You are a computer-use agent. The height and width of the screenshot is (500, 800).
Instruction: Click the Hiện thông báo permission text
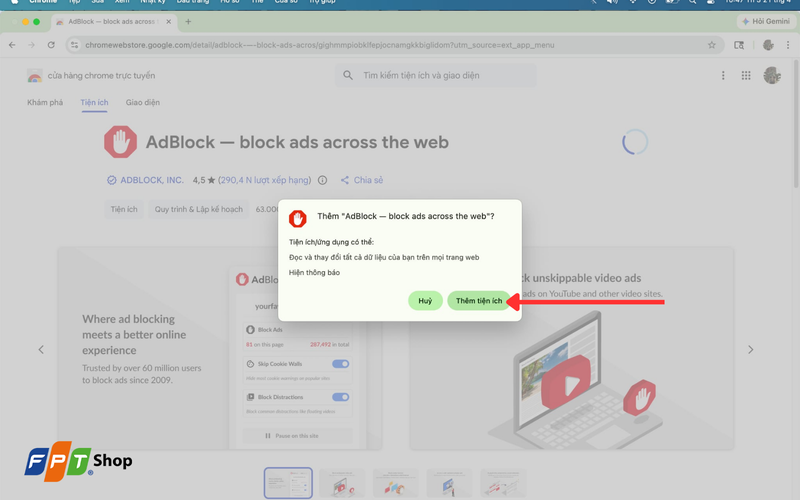point(314,272)
